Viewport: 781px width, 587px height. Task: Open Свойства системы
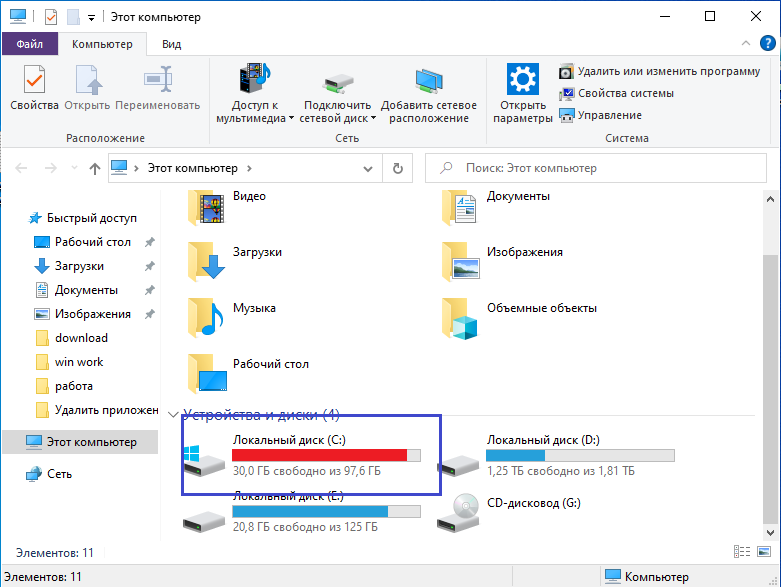coord(617,93)
